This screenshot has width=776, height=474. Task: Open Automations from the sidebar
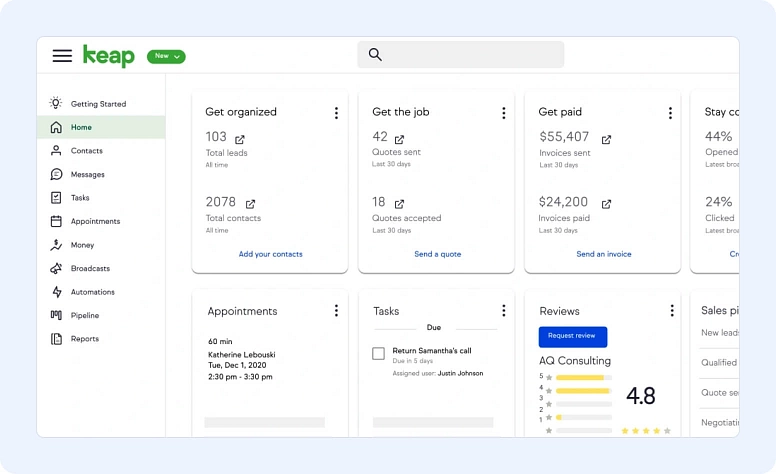pos(92,292)
